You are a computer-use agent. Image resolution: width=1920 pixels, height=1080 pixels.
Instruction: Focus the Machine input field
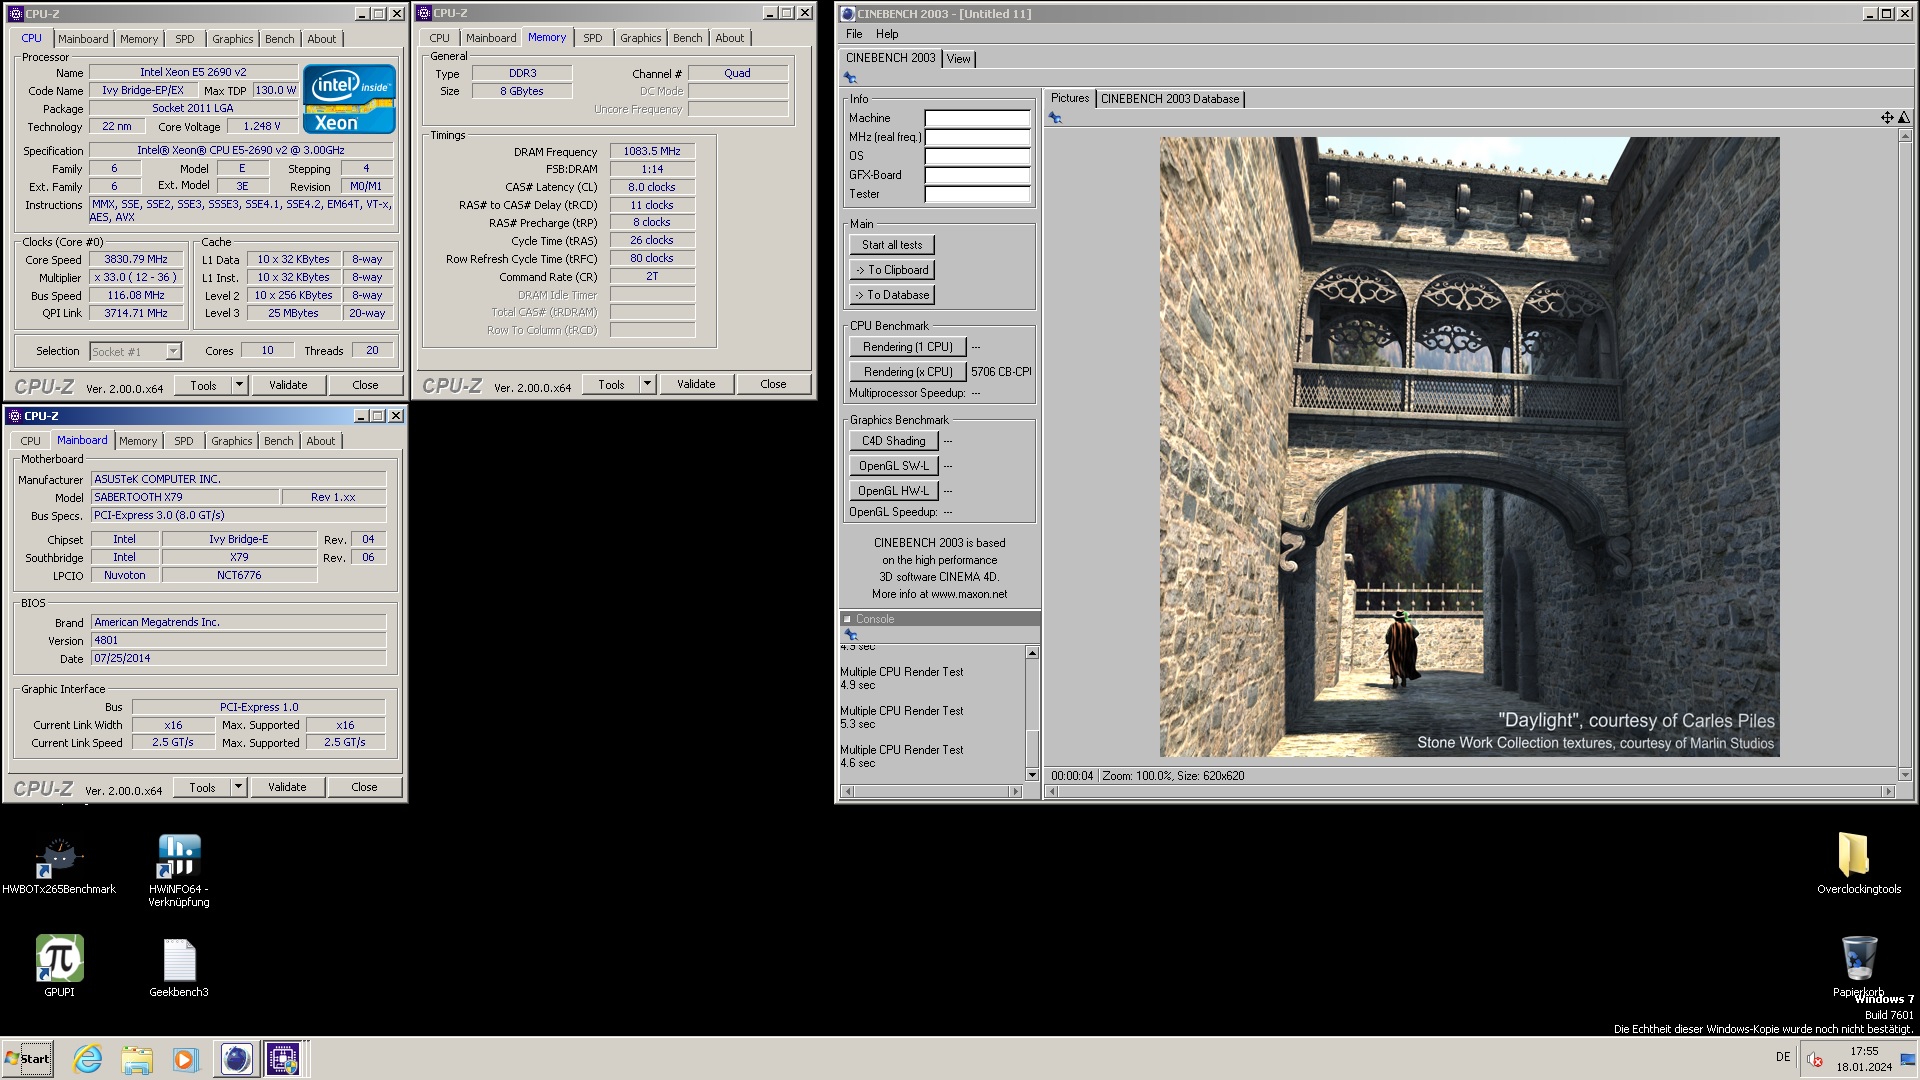(976, 118)
